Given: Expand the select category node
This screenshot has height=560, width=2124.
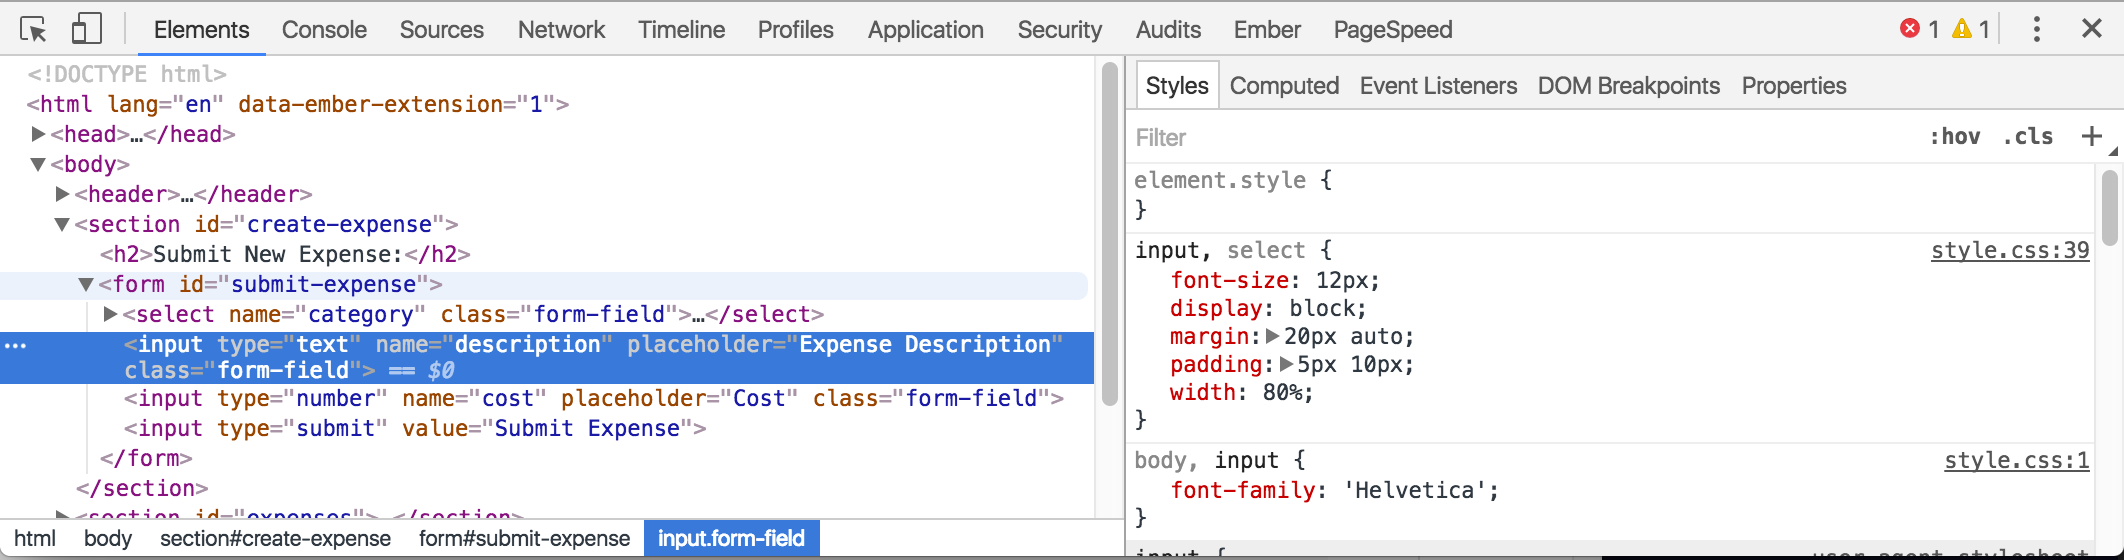Looking at the screenshot, I should pos(110,314).
